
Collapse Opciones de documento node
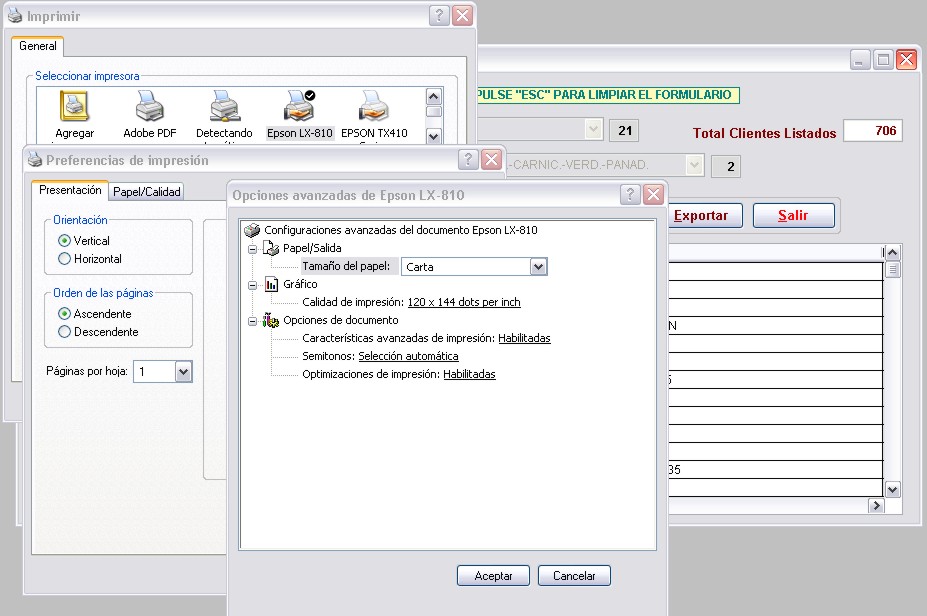pyautogui.click(x=252, y=322)
